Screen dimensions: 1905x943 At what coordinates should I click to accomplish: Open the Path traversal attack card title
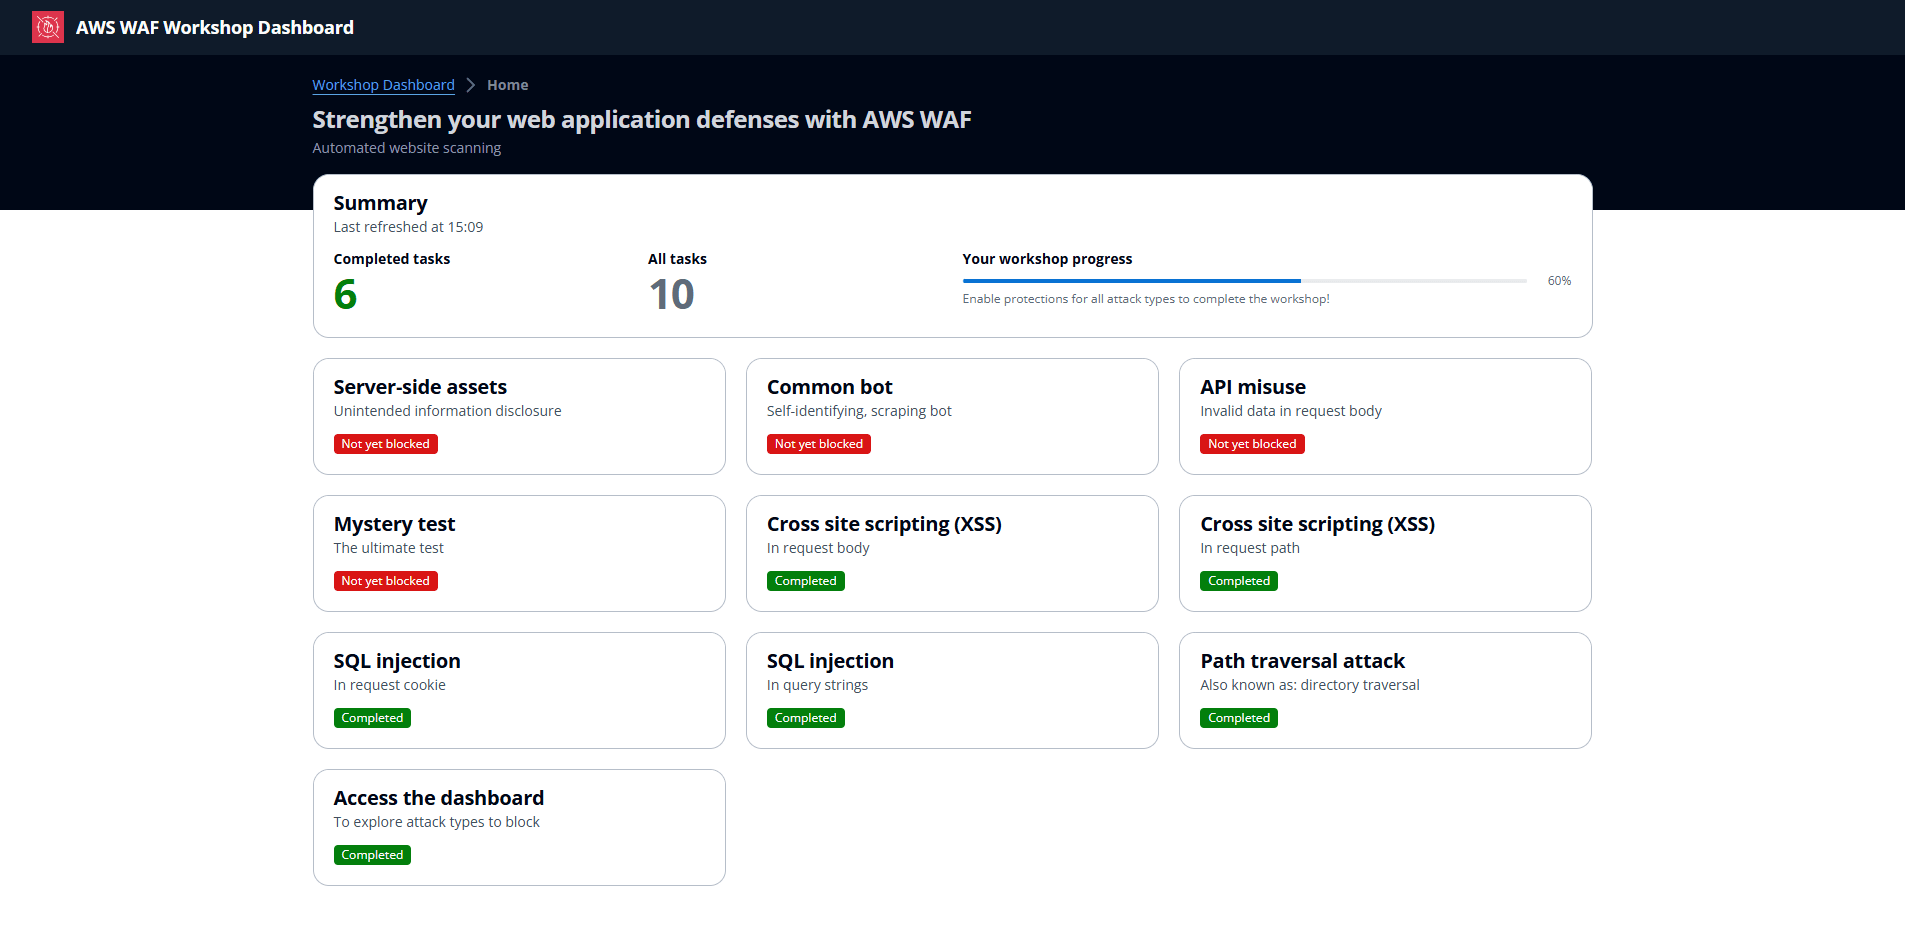tap(1302, 661)
